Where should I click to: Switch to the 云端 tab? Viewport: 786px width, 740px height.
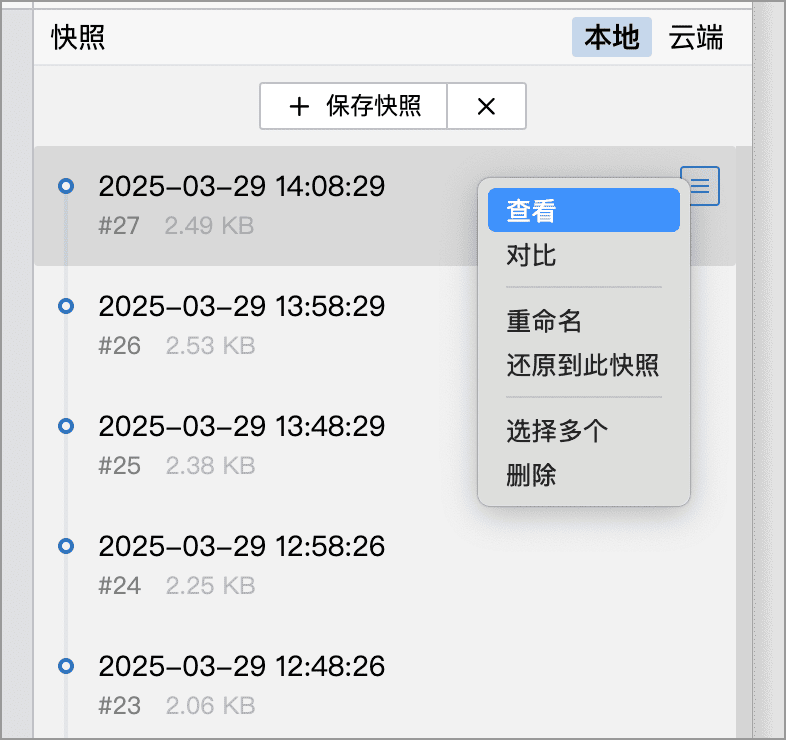tap(696, 37)
